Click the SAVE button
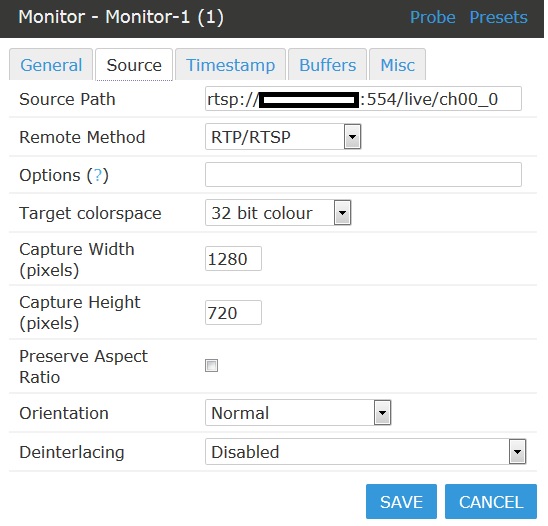Image resolution: width=548 pixels, height=526 pixels. [401, 502]
